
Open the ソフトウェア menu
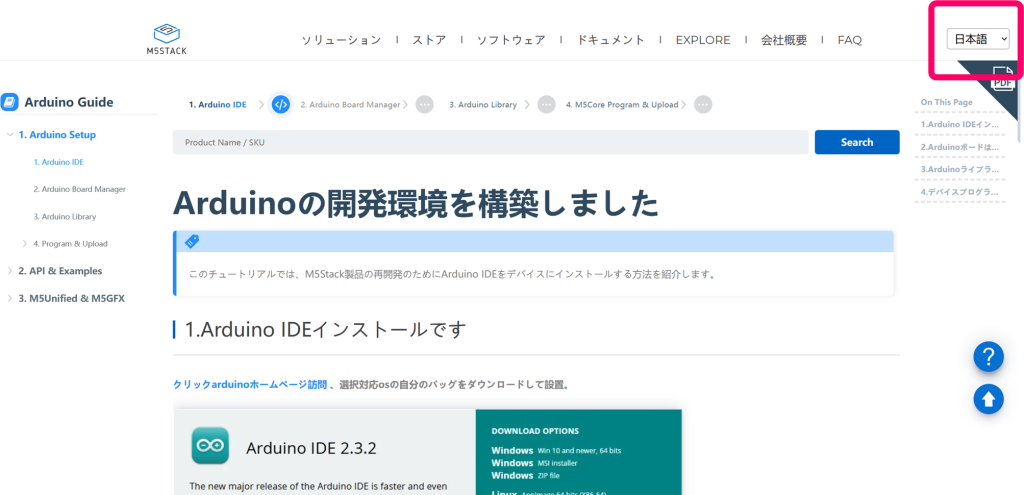tap(511, 40)
